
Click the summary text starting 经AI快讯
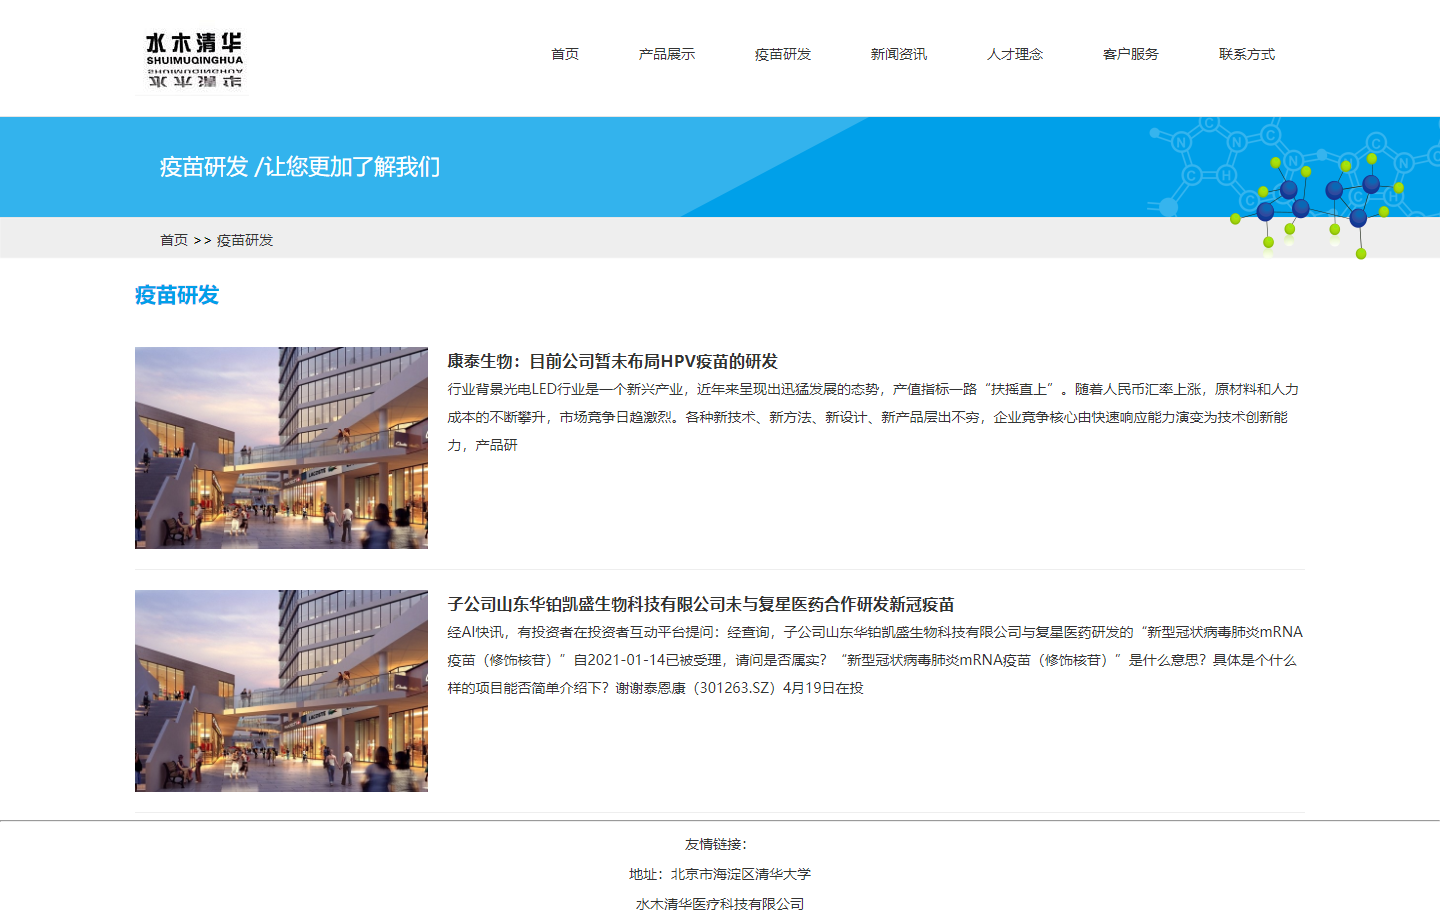(875, 660)
